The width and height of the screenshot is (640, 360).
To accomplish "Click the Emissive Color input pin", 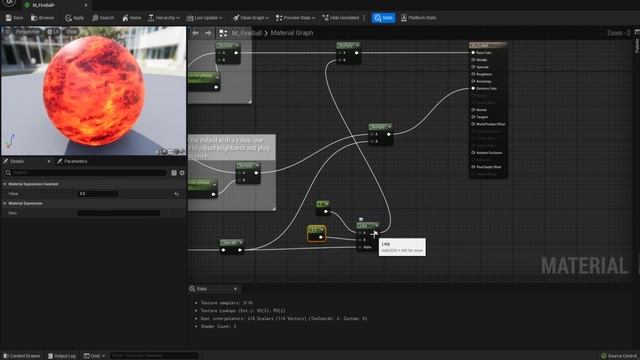I will click(473, 89).
